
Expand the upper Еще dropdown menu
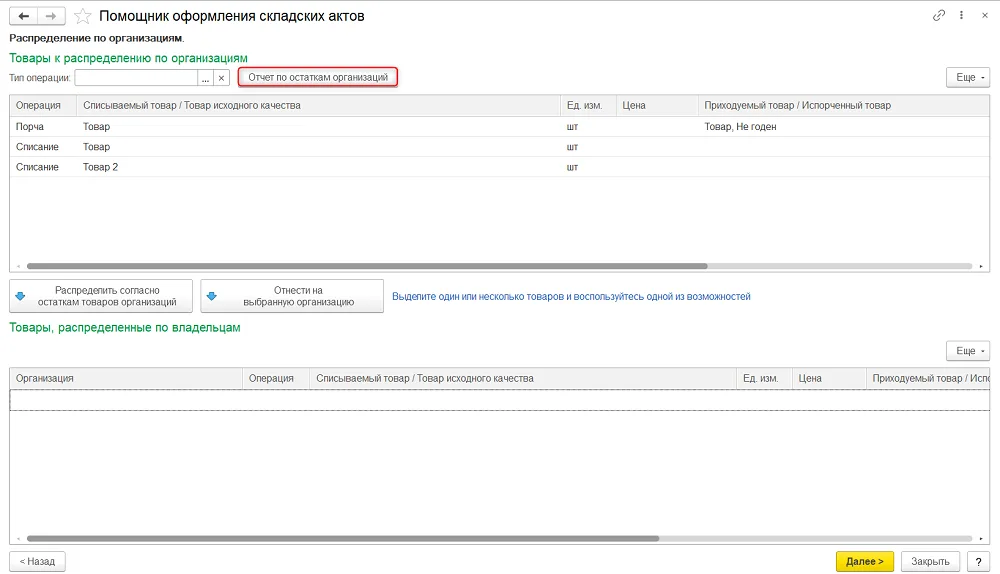pos(967,77)
